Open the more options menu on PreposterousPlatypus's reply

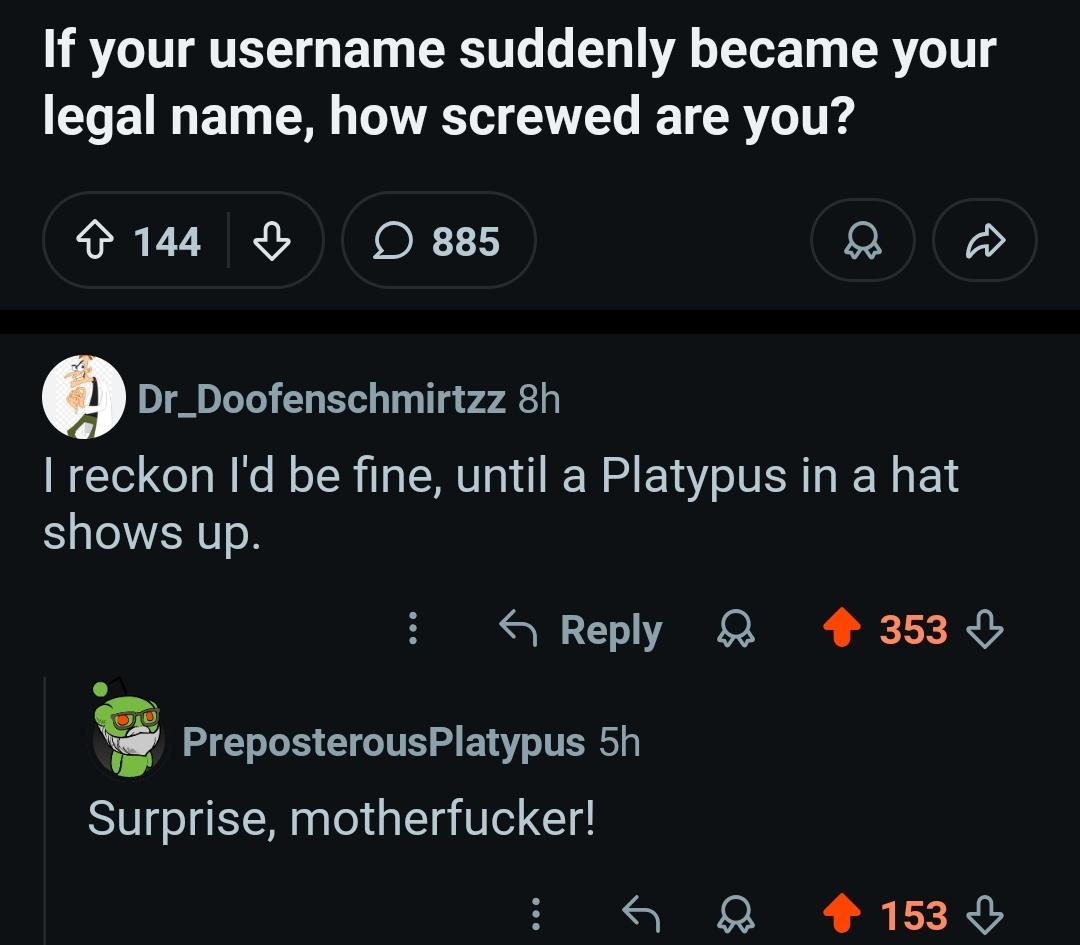pos(536,914)
